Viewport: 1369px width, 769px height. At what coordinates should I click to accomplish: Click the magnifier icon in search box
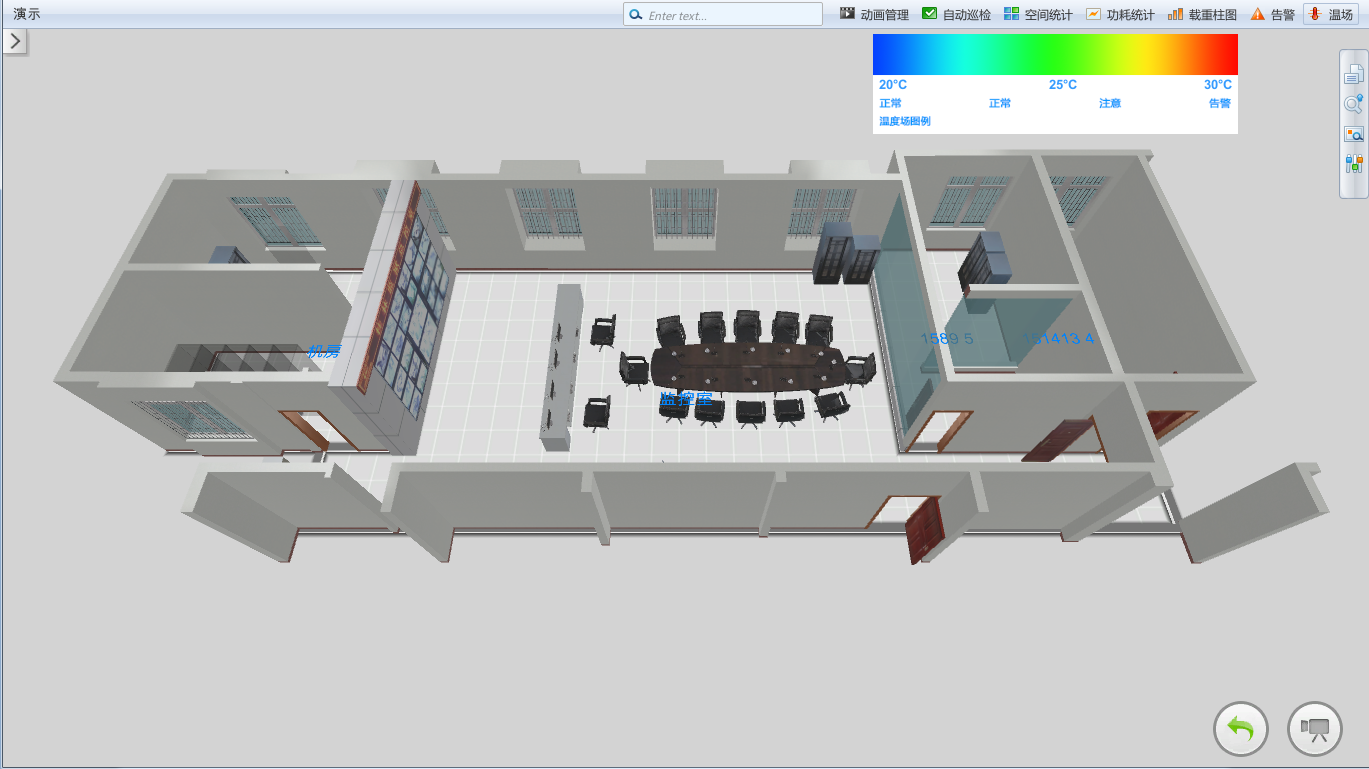click(x=635, y=15)
